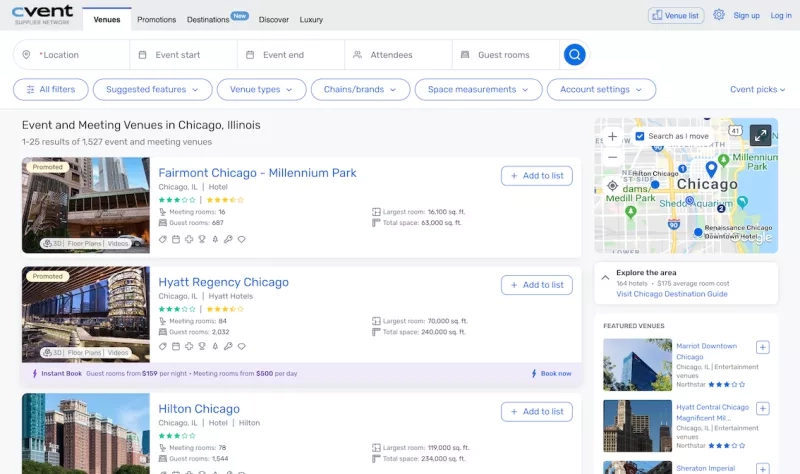Image resolution: width=800 pixels, height=474 pixels.
Task: Open Fairmont Chicago photo thumbnail
Action: [86, 205]
